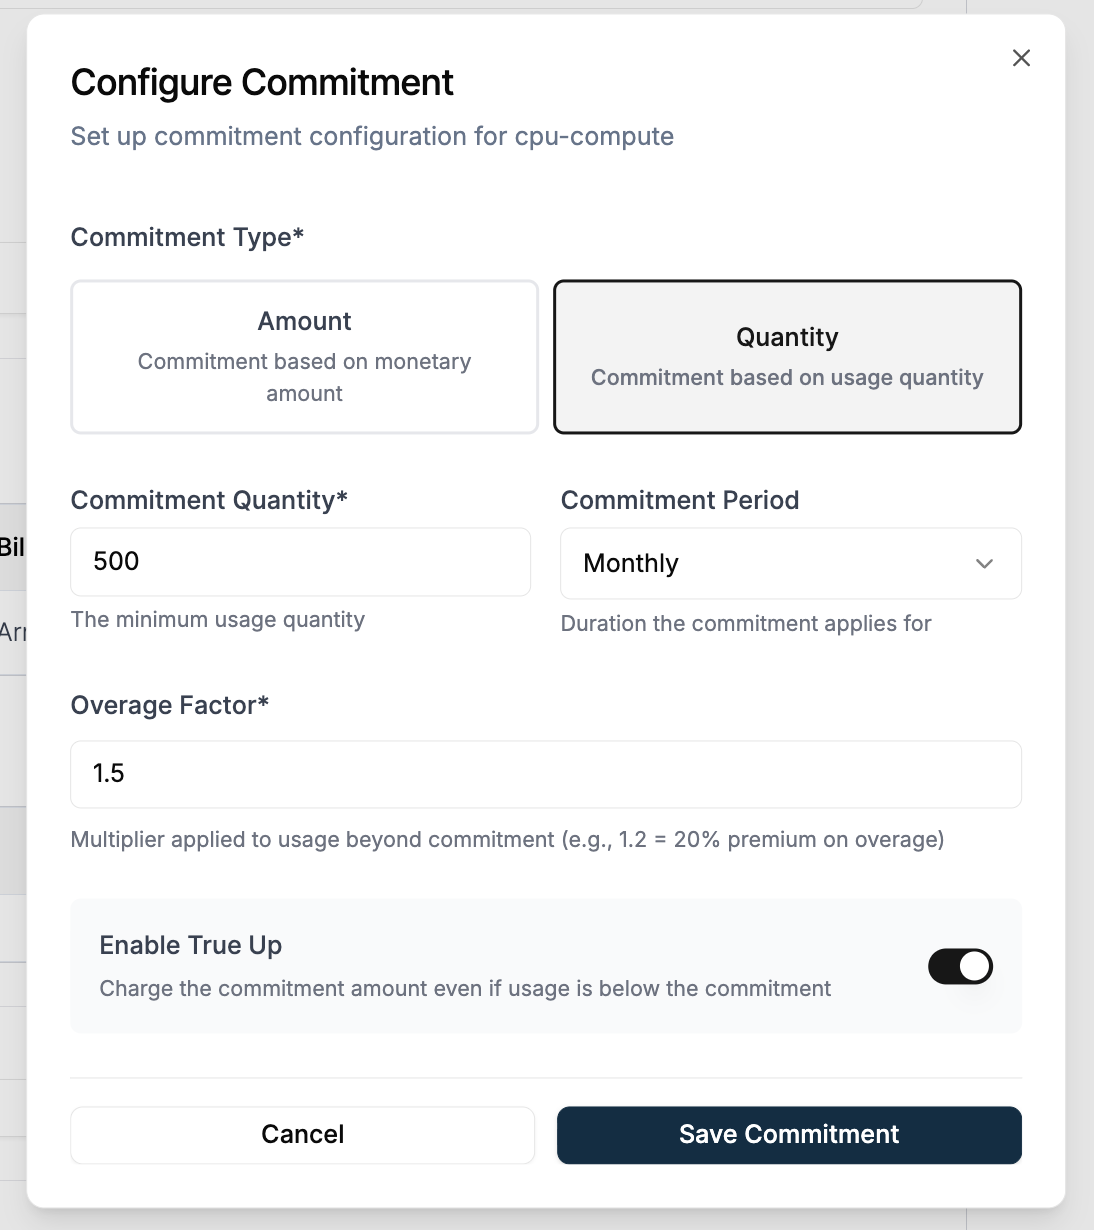The height and width of the screenshot is (1230, 1094).
Task: Select the Quantity commitment type
Action: (x=787, y=356)
